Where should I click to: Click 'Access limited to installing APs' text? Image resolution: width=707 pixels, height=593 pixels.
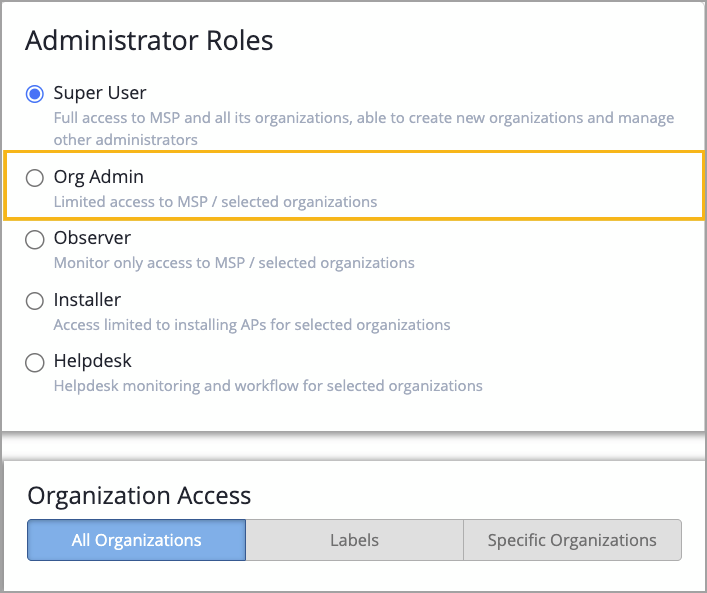tap(252, 324)
